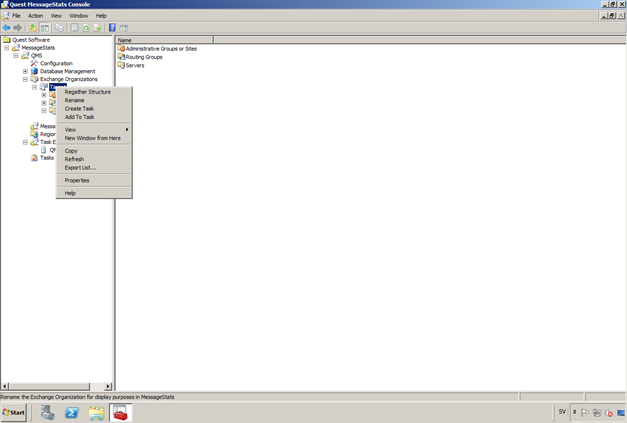Open PowerShell from the taskbar
Screen dimensions: 627x423
[x=72, y=413]
